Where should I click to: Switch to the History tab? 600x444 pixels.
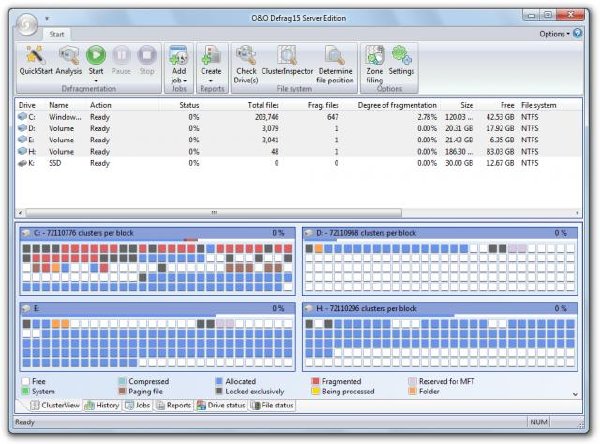[x=102, y=405]
